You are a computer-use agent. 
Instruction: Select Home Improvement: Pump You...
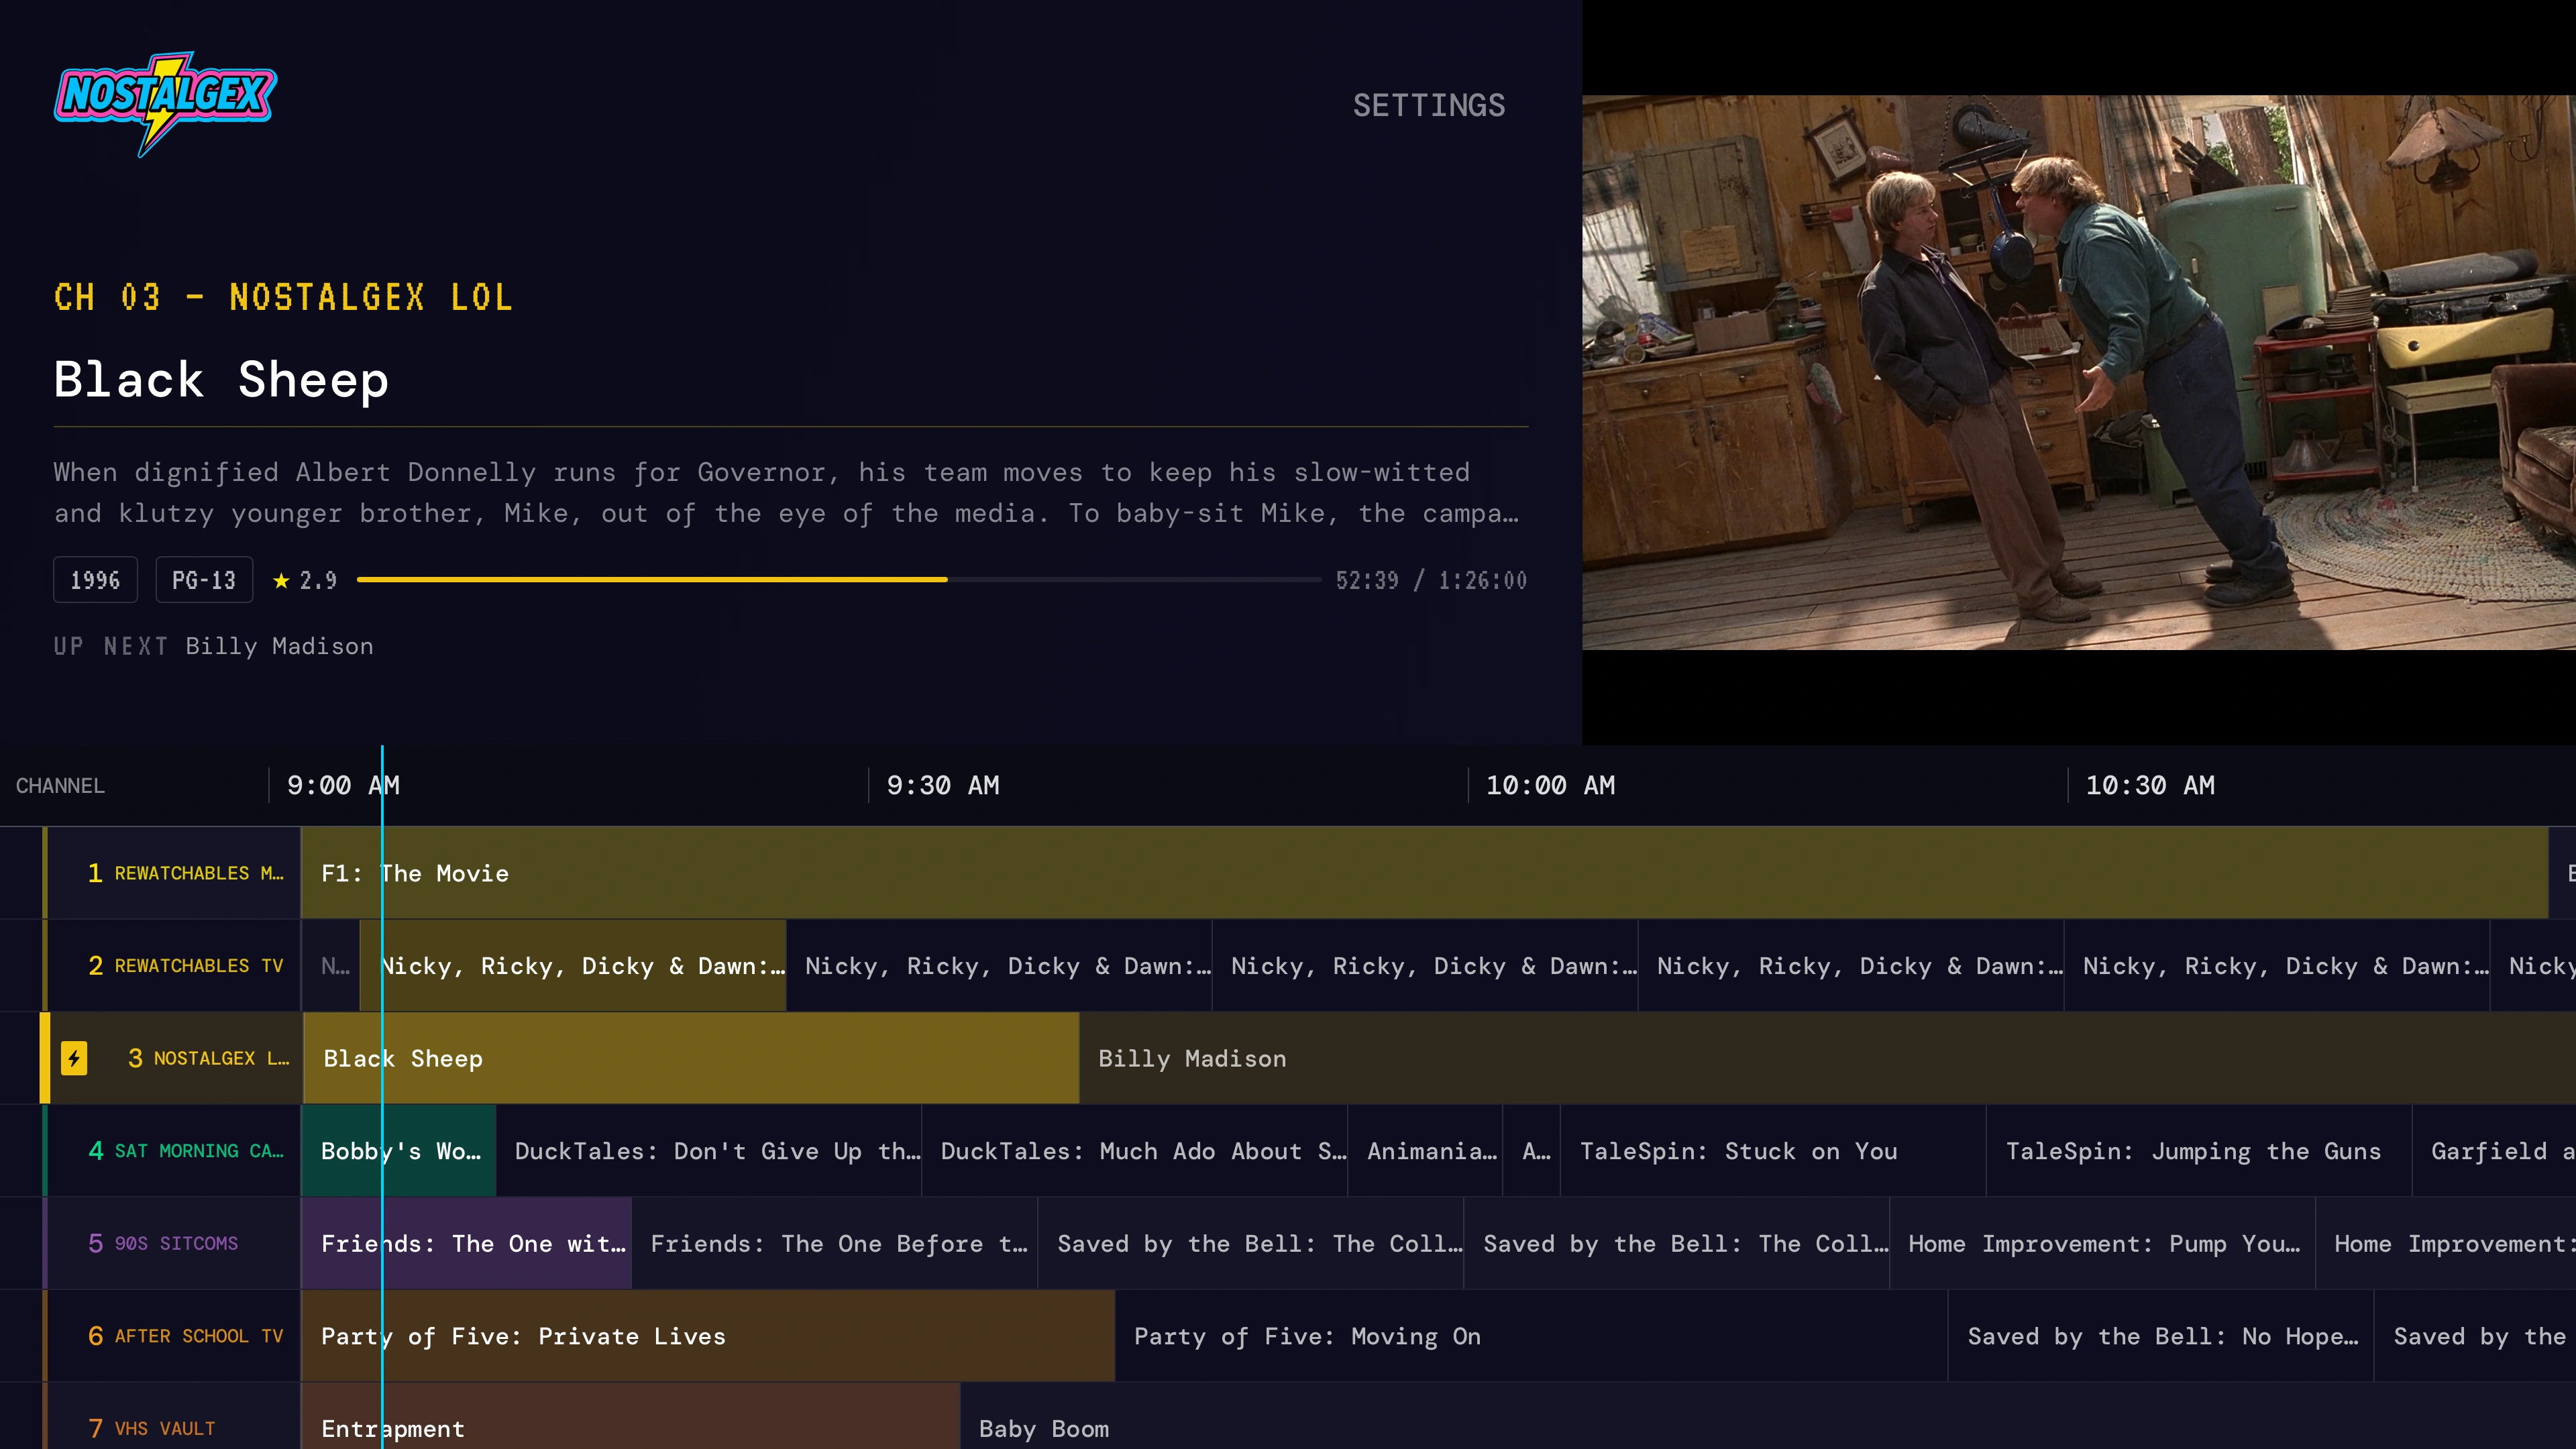coord(2103,1243)
